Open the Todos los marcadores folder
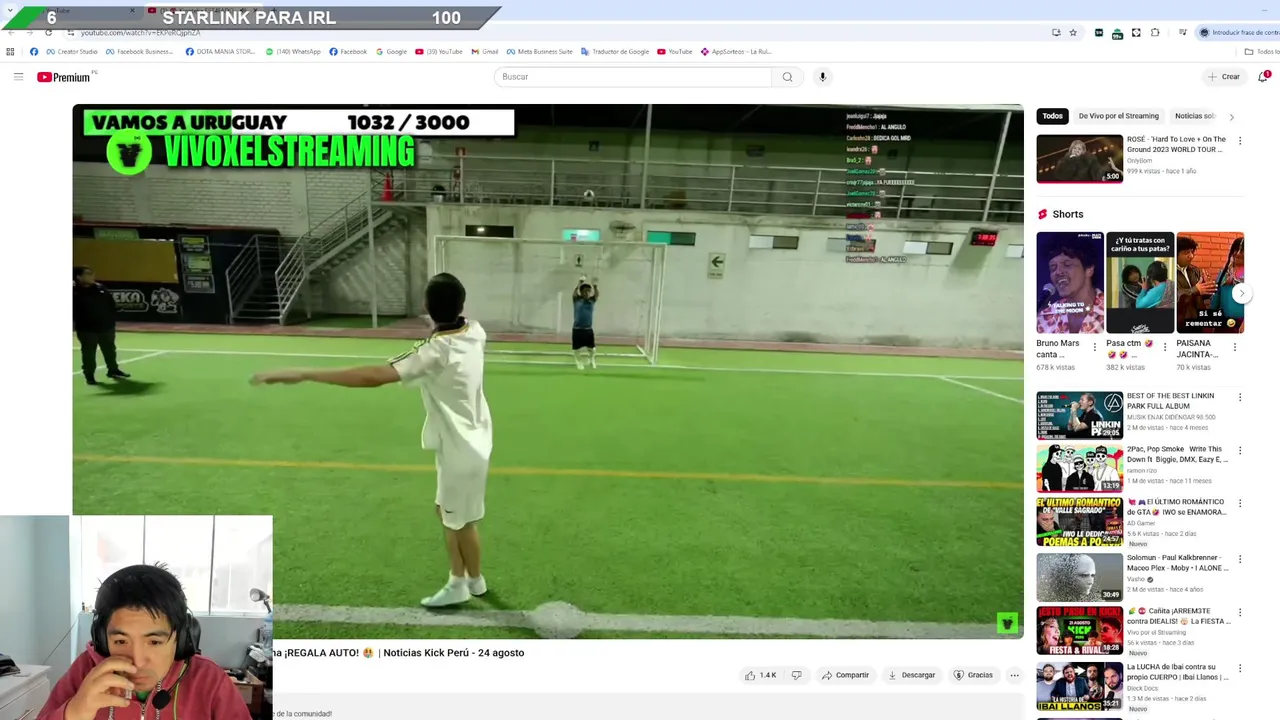The image size is (1280, 720). pos(1261,52)
